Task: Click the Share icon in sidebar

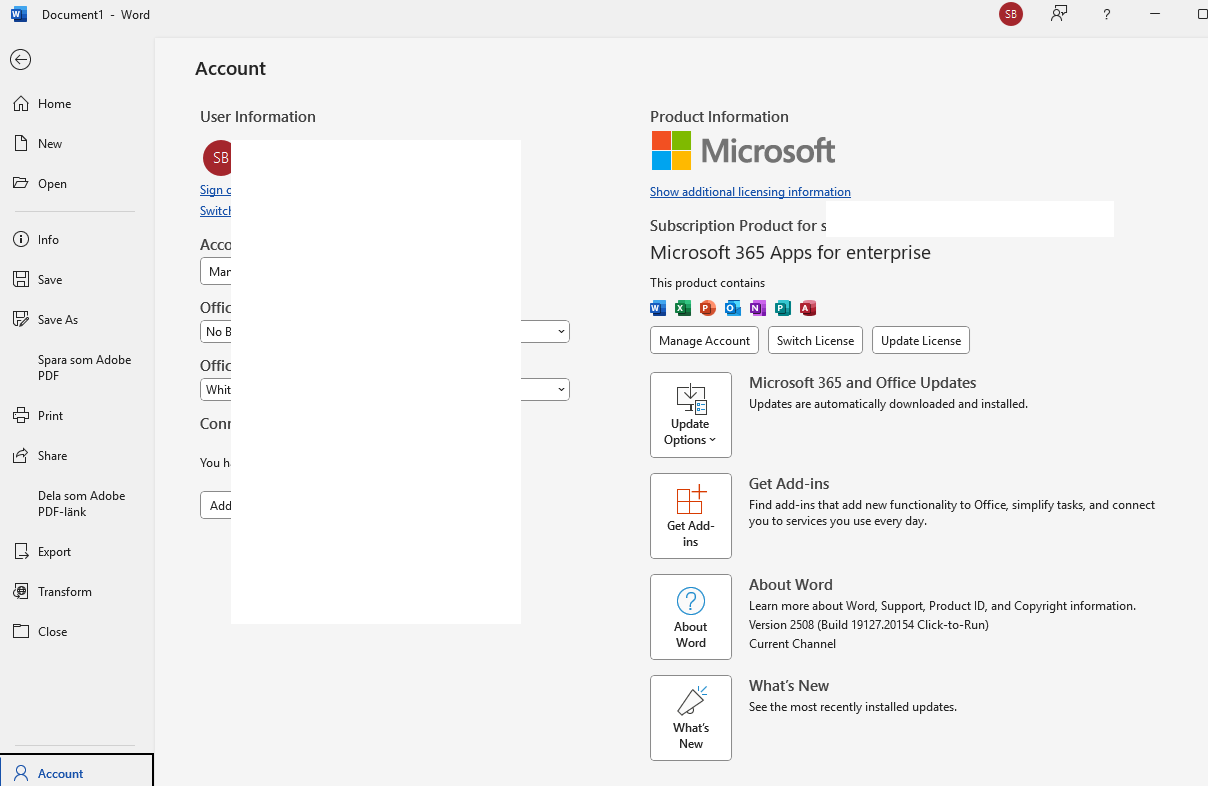Action: (x=20, y=456)
